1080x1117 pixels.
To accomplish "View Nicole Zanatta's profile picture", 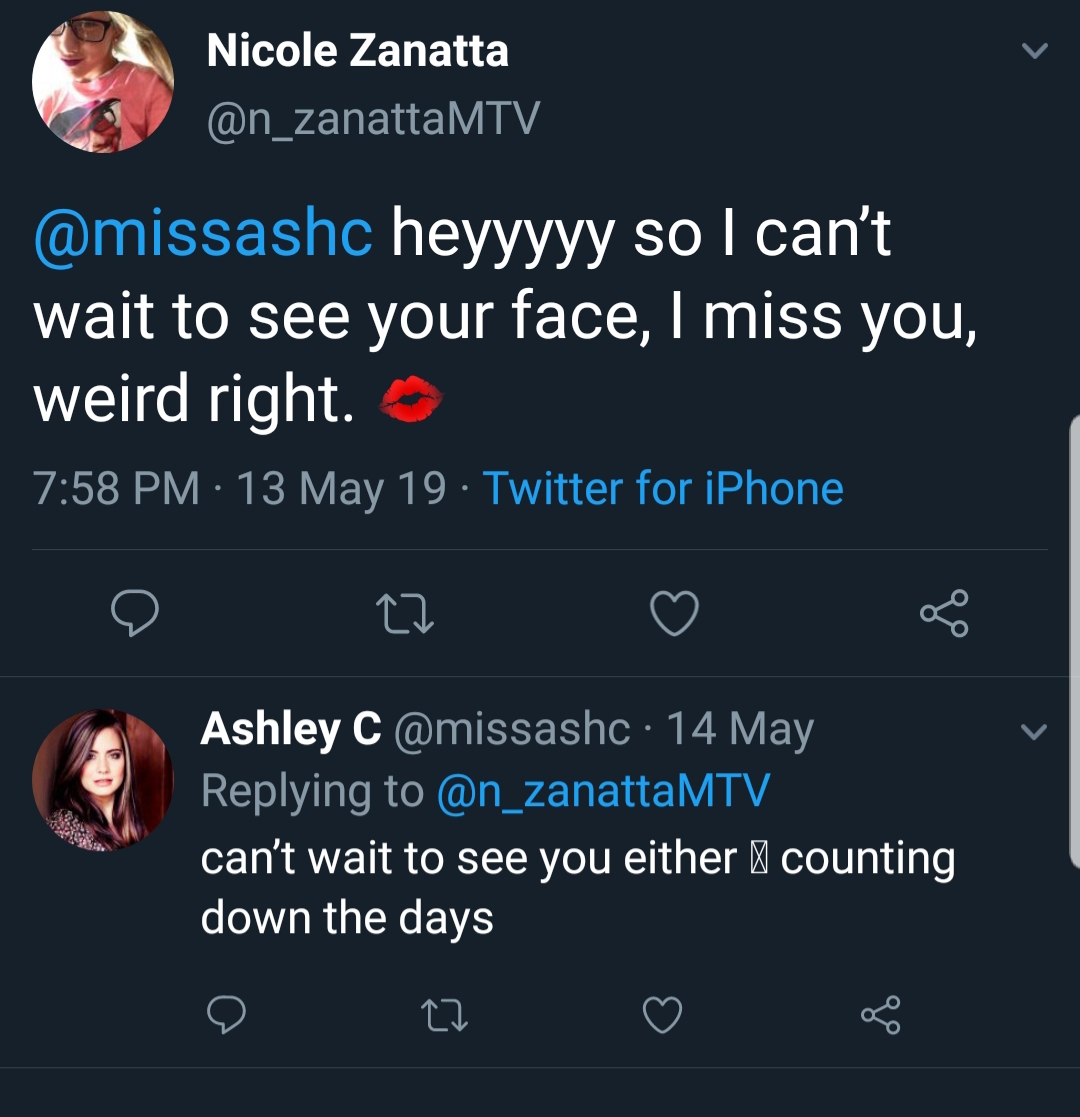I will (103, 81).
